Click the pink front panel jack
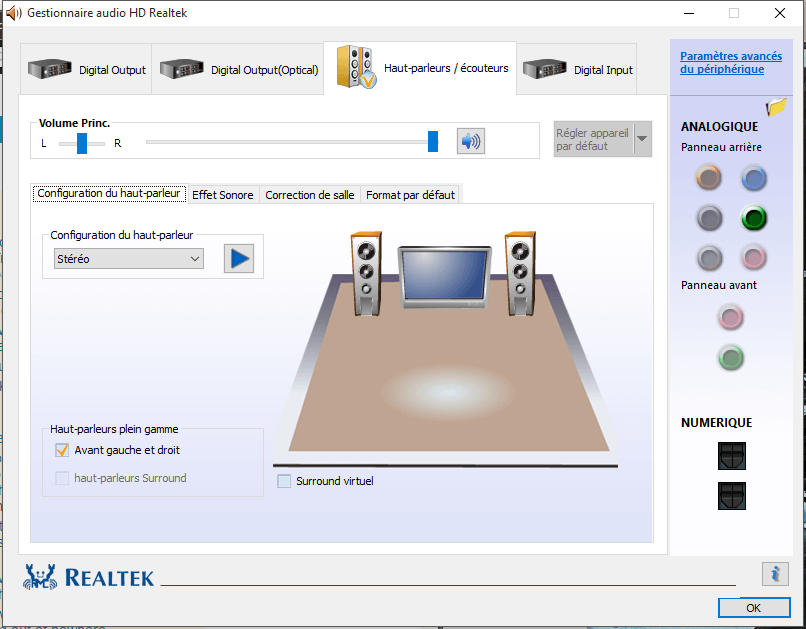The height and width of the screenshot is (629, 806). tap(730, 317)
